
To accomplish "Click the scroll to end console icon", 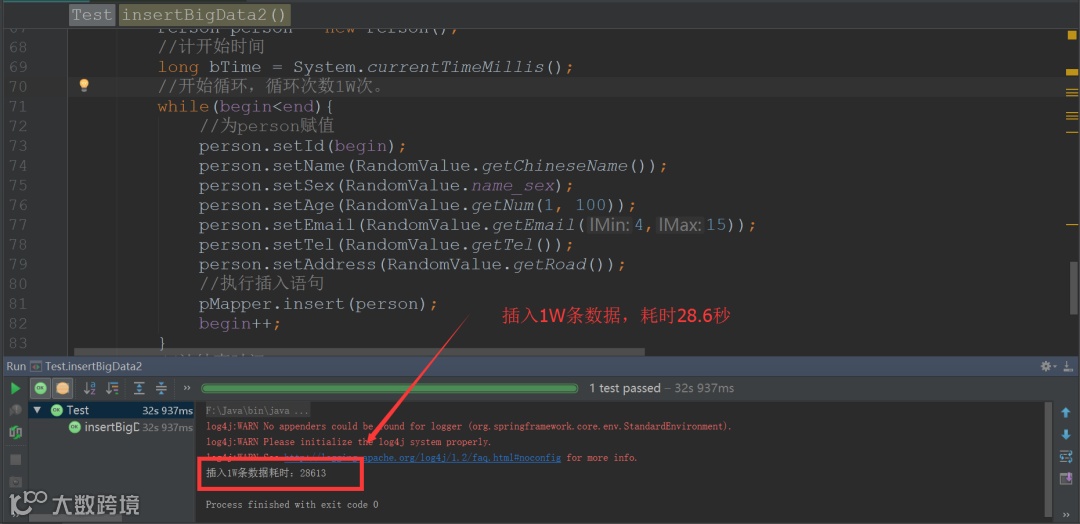I will coord(1066,479).
